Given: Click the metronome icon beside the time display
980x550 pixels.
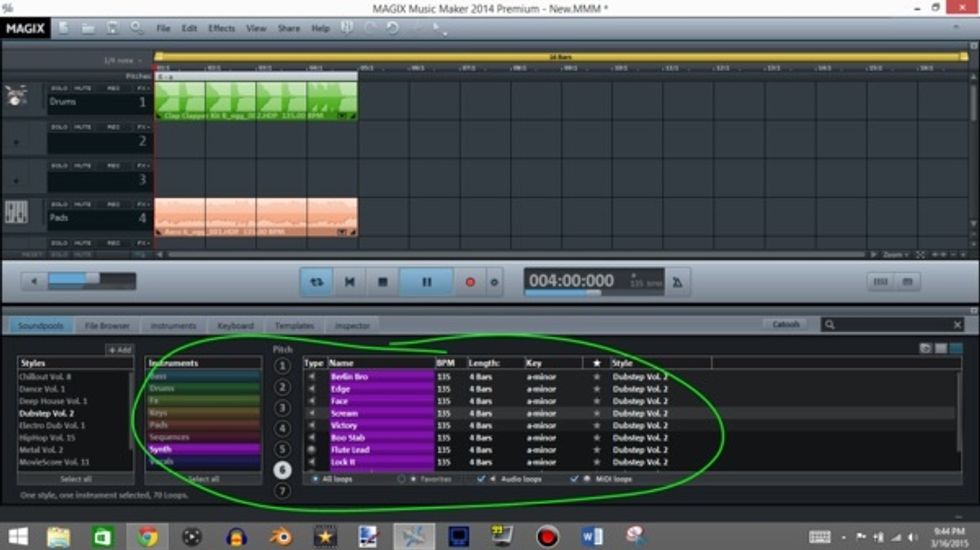Looking at the screenshot, I should click(x=677, y=282).
